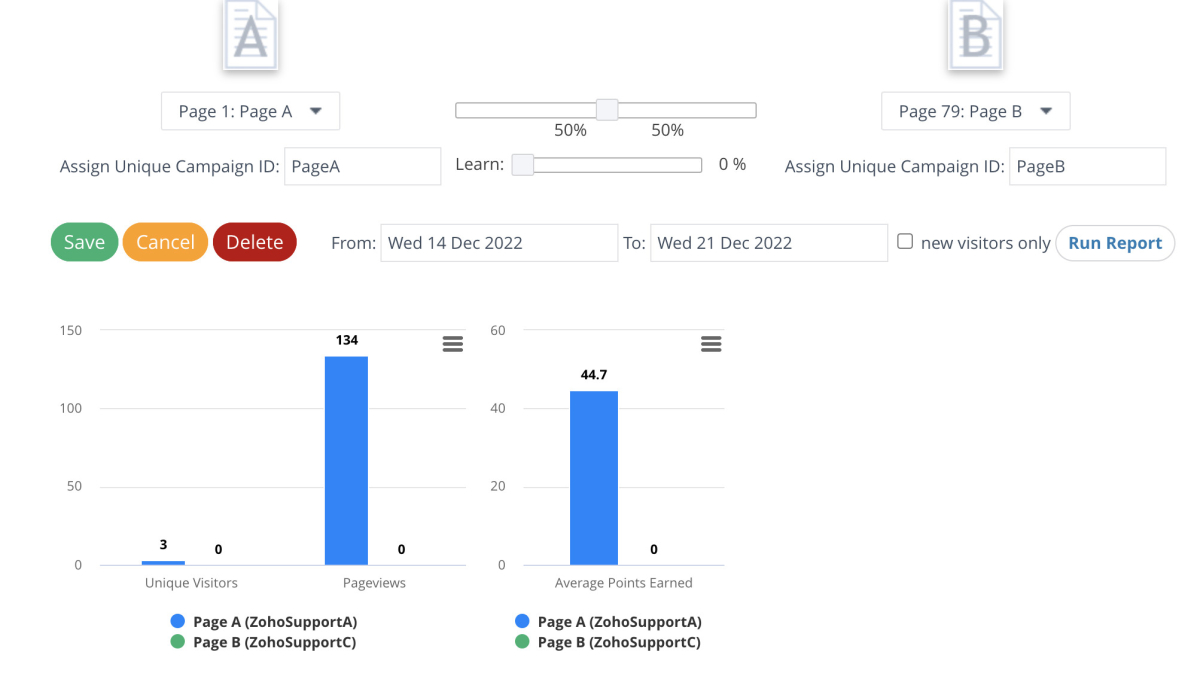Click the Save button

[x=84, y=241]
